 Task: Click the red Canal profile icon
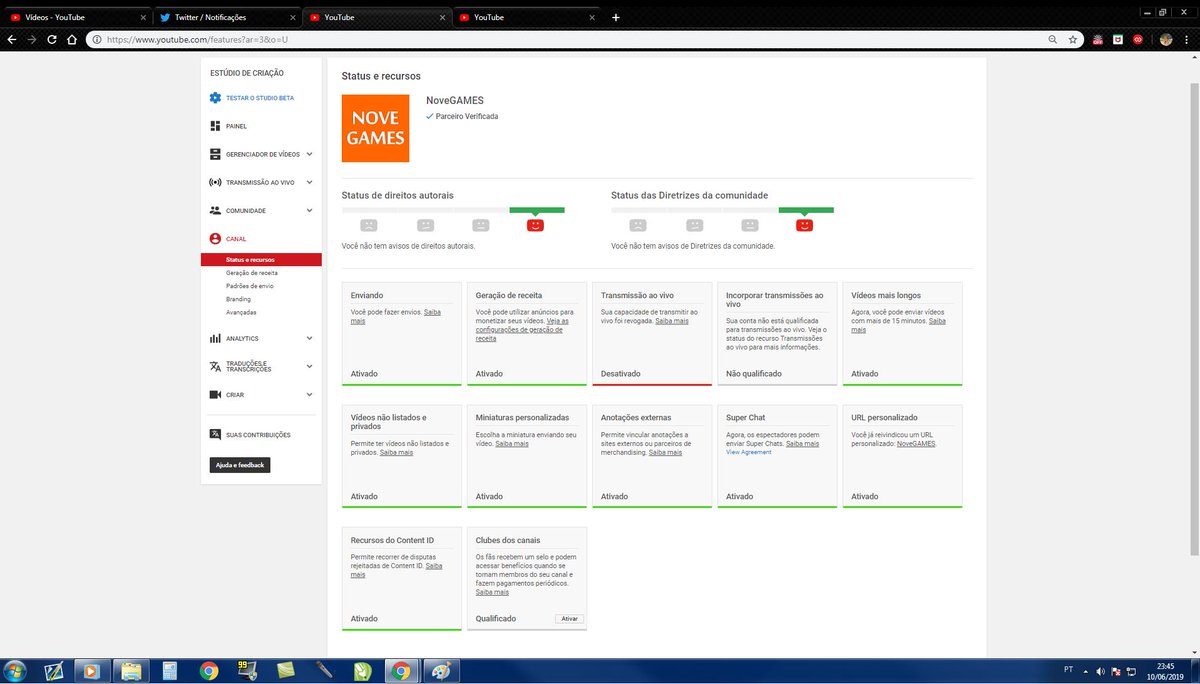[215, 239]
